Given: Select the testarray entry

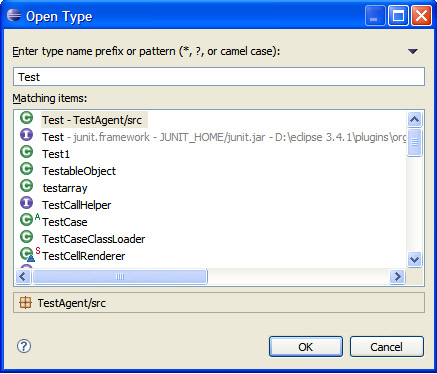Looking at the screenshot, I should (65, 188).
